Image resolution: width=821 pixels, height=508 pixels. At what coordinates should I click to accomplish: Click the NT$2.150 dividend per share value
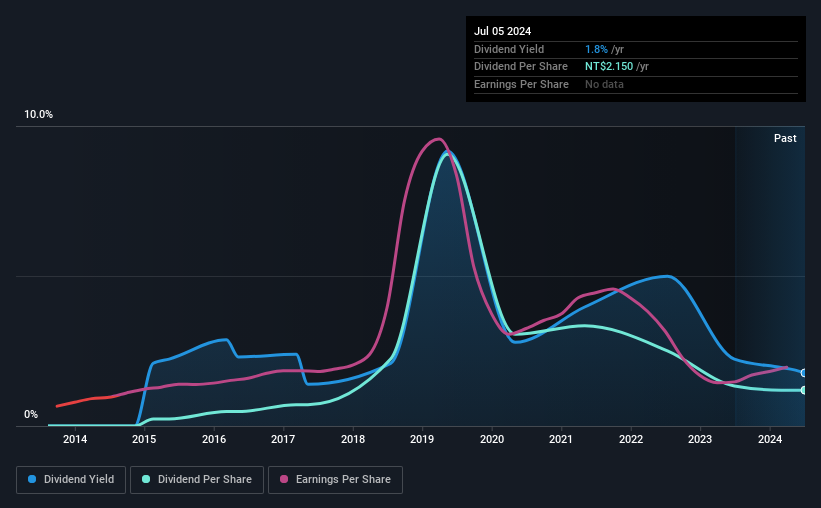pos(609,67)
